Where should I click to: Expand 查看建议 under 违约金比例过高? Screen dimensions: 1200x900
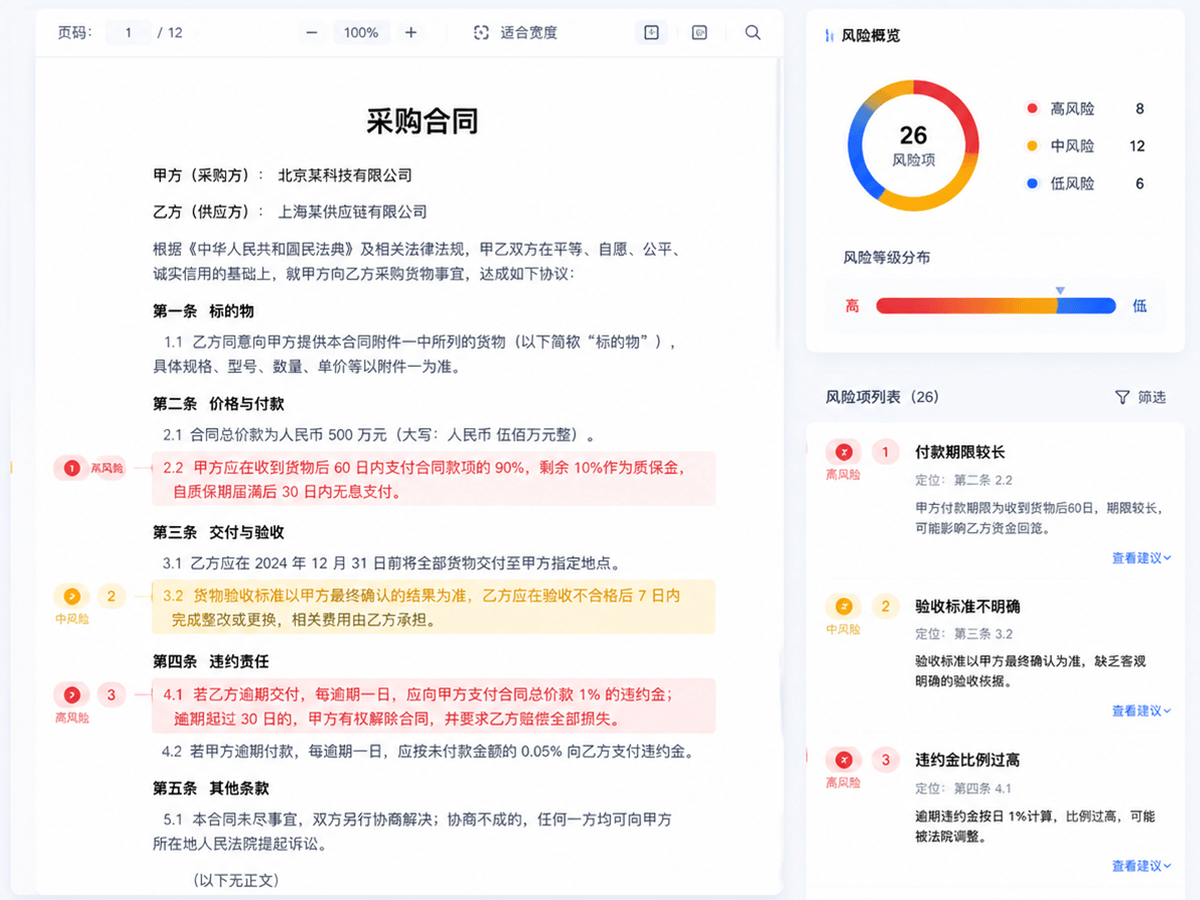pos(1141,866)
